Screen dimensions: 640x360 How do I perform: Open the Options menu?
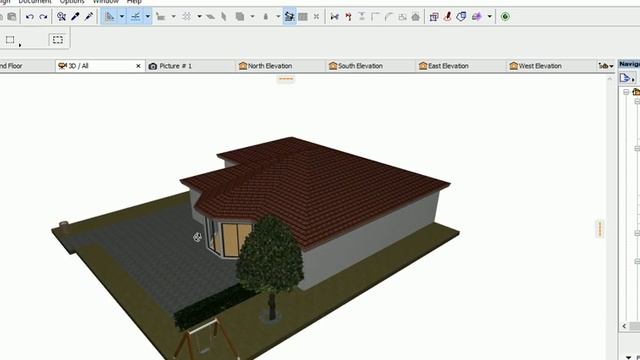pos(72,2)
